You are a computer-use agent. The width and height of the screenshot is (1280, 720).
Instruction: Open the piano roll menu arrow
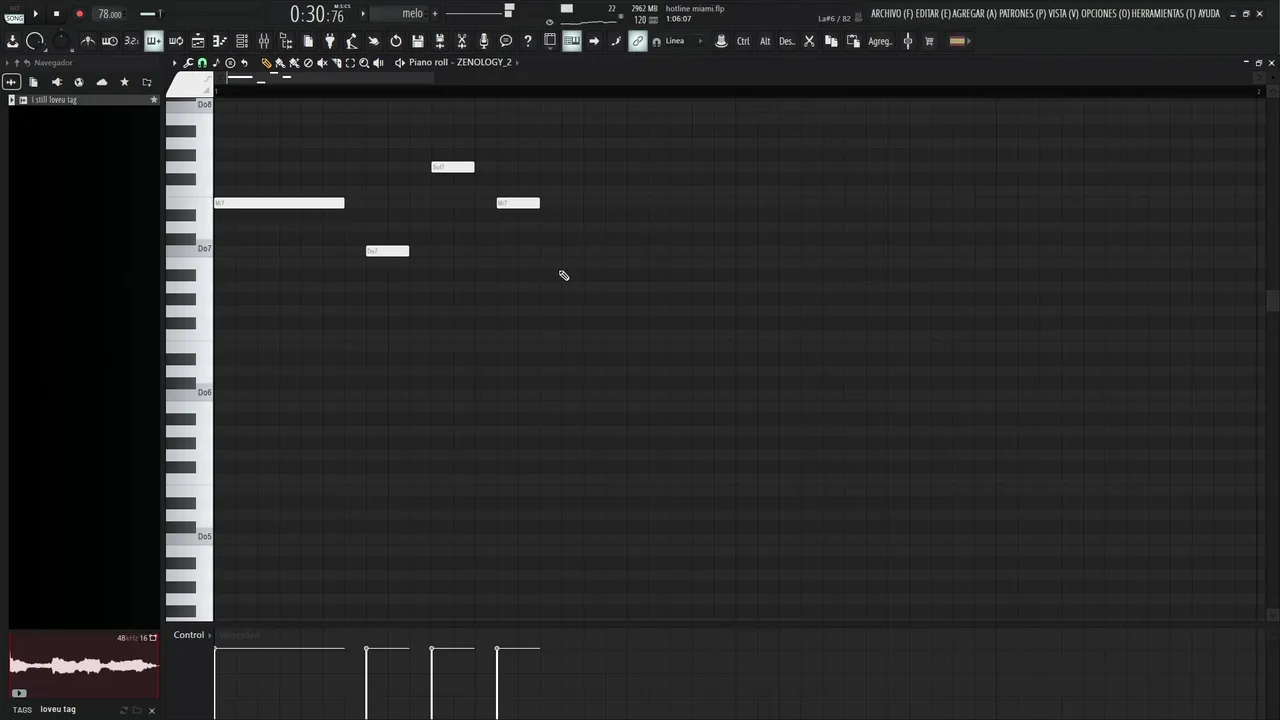pos(174,63)
